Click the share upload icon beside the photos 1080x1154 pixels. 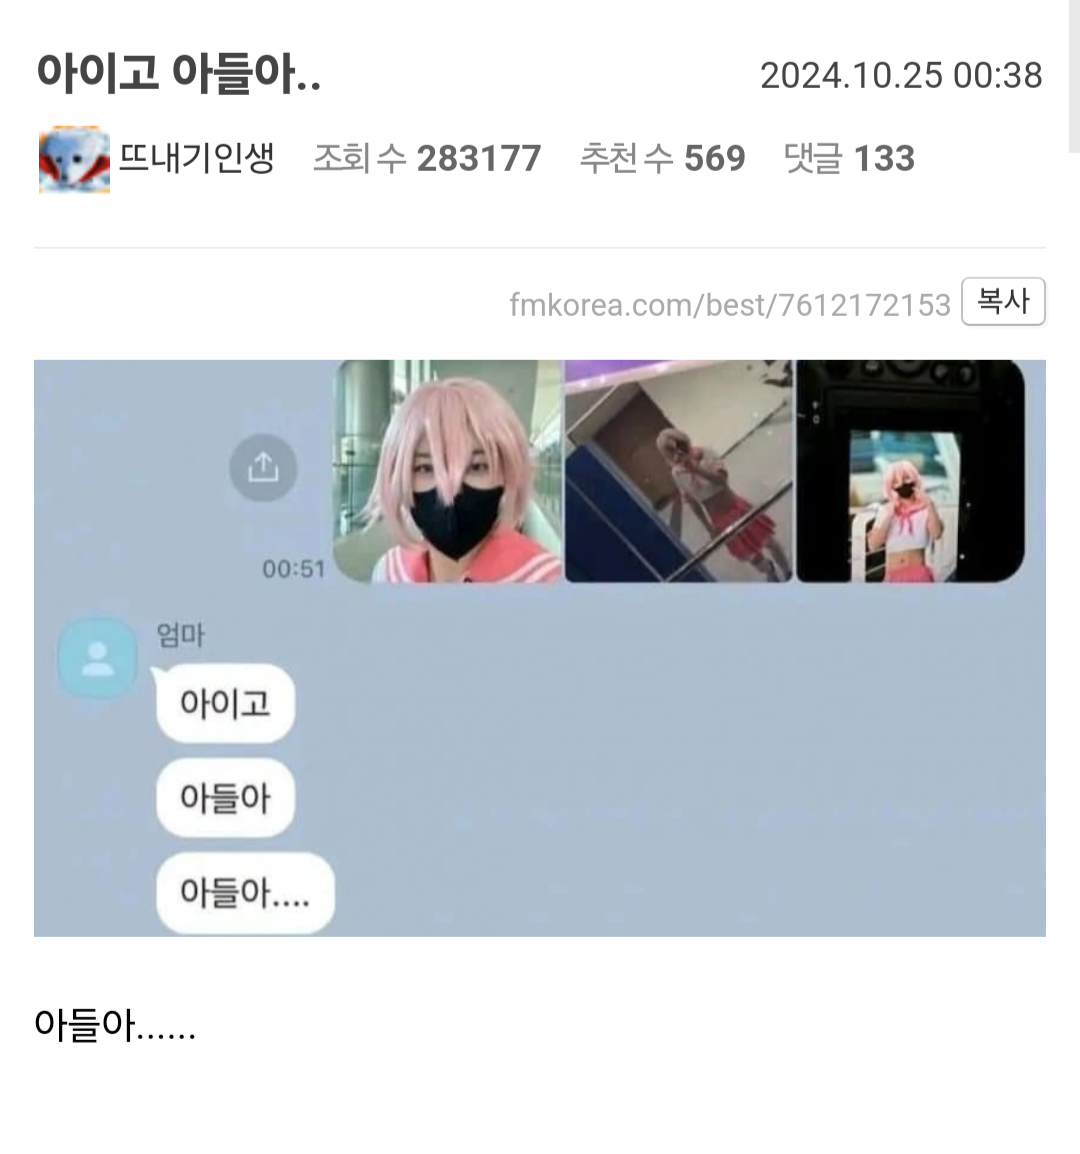tap(263, 467)
